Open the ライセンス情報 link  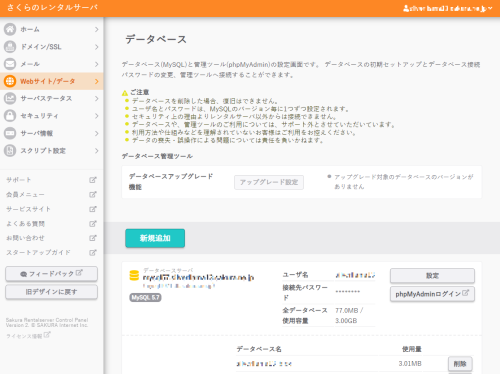[24, 336]
